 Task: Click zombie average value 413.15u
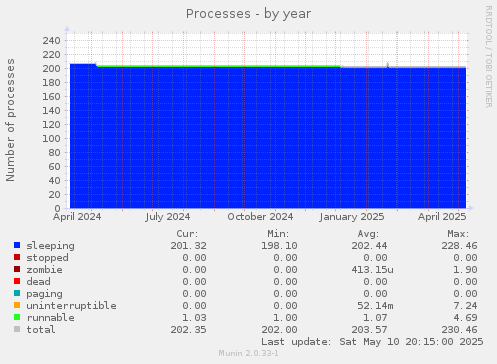(x=372, y=270)
